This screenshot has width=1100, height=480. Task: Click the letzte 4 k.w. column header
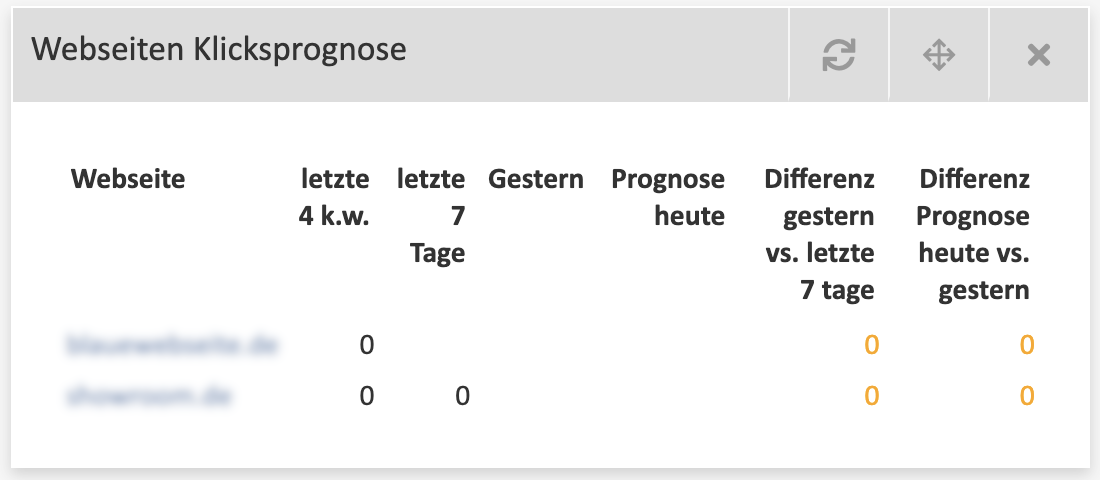tap(334, 197)
